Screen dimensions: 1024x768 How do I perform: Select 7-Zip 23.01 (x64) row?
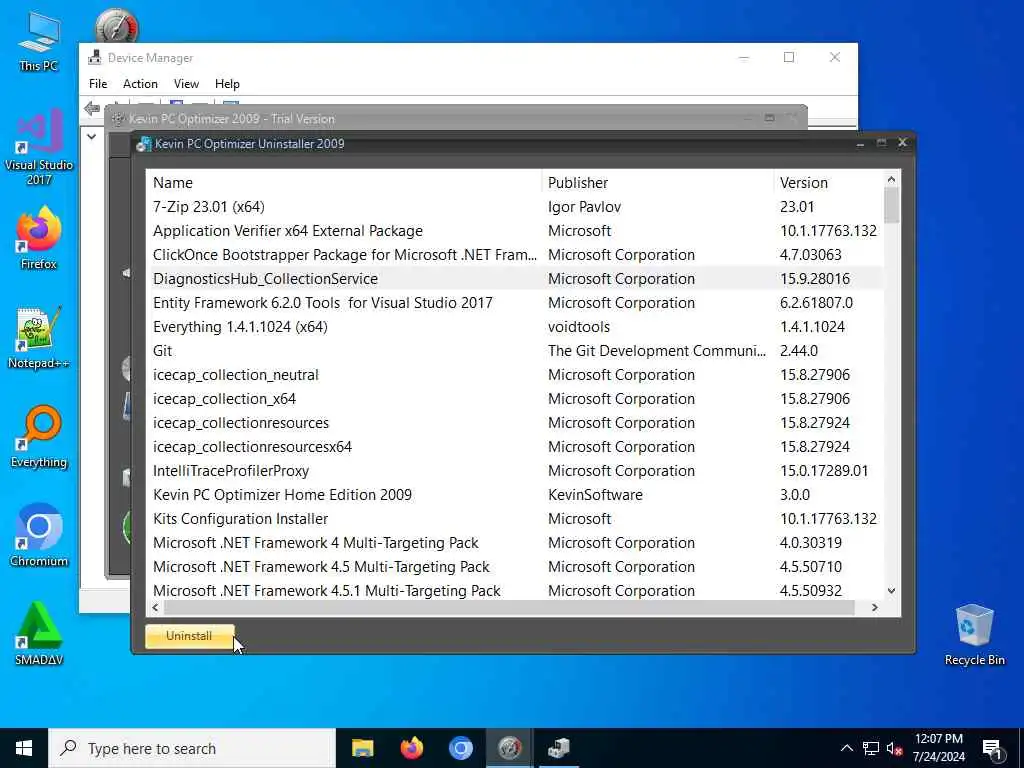coord(515,207)
